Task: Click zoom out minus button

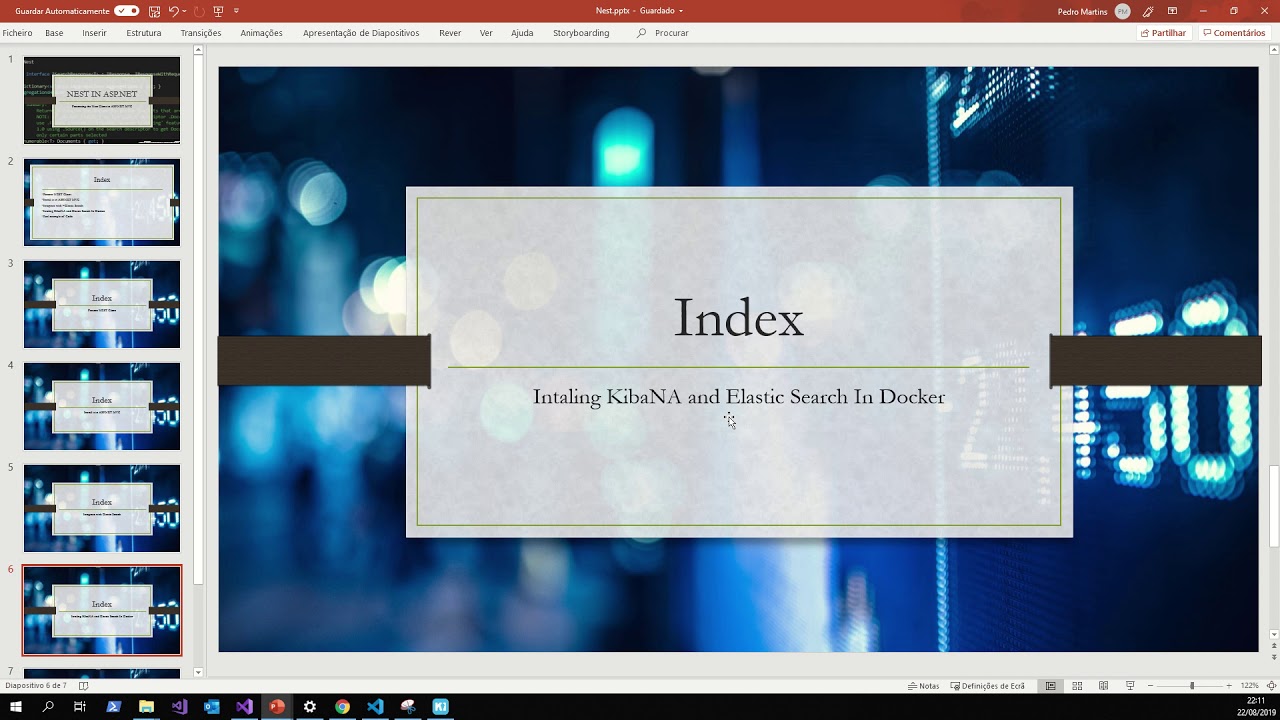Action: [1151, 686]
